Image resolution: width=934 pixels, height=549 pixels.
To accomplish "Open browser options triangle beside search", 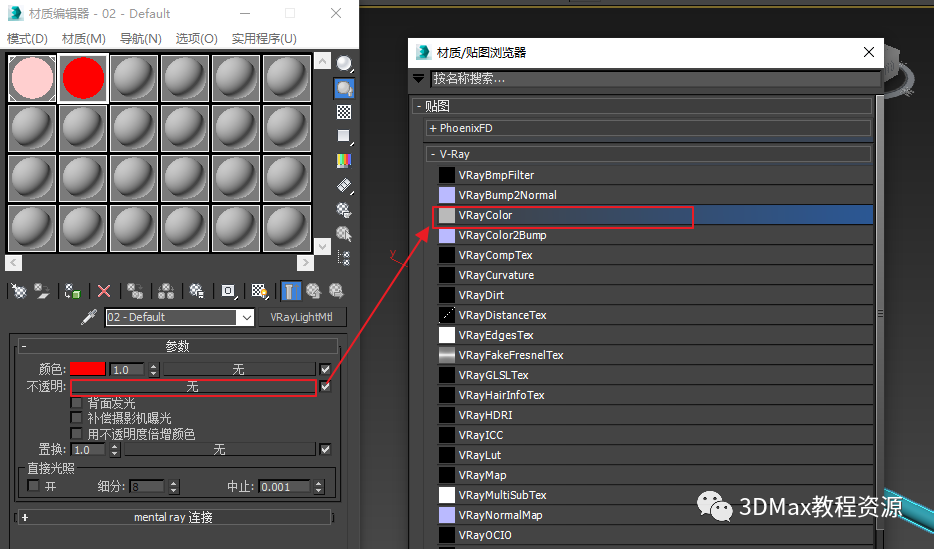I will (419, 78).
